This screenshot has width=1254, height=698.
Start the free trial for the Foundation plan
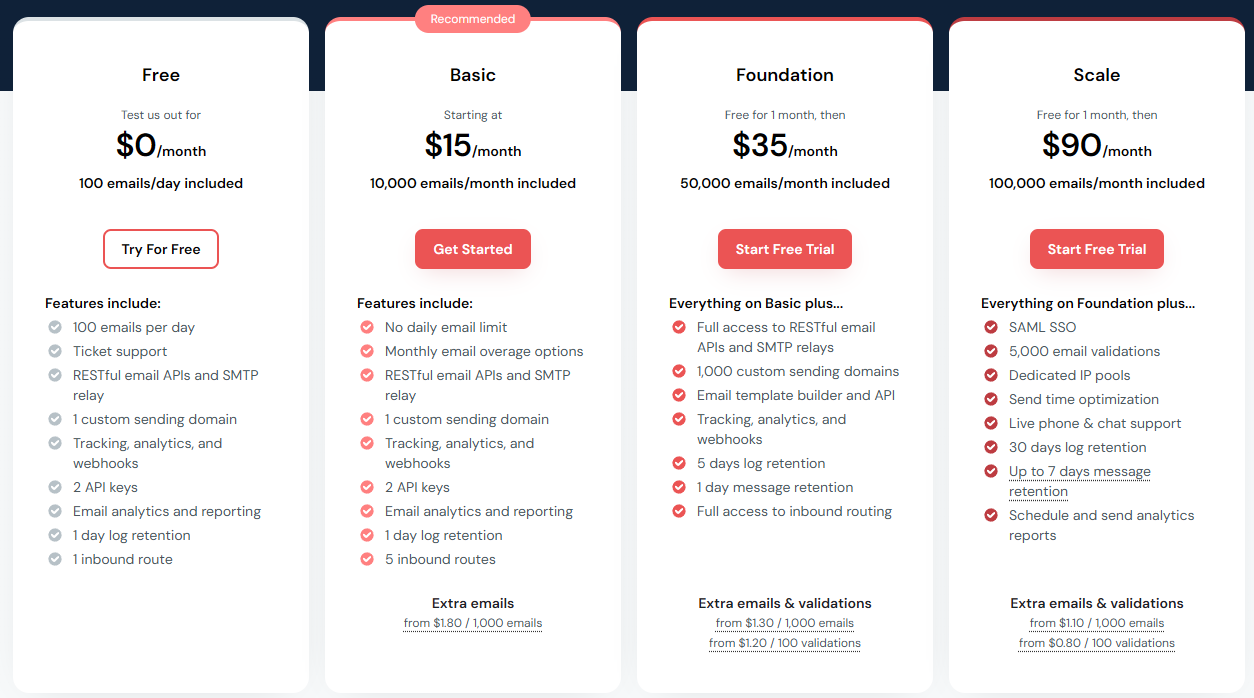[785, 249]
